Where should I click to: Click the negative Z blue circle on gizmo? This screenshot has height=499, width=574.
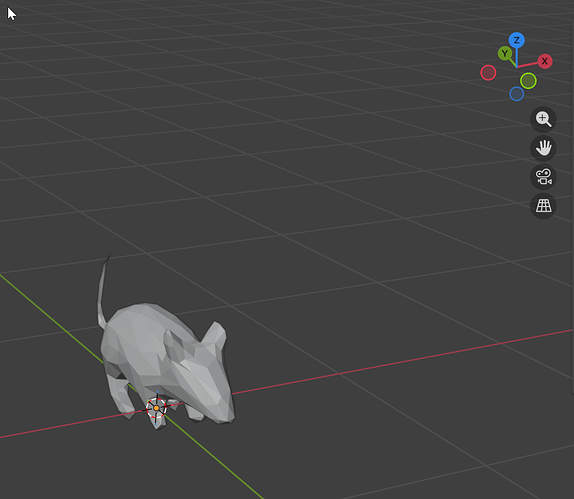click(x=517, y=94)
